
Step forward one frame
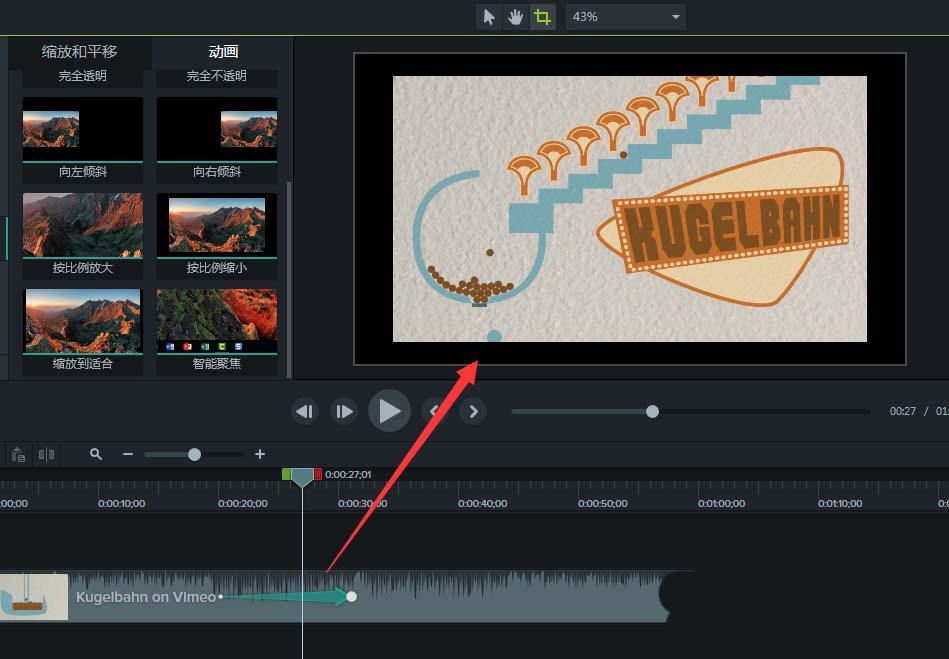[344, 410]
